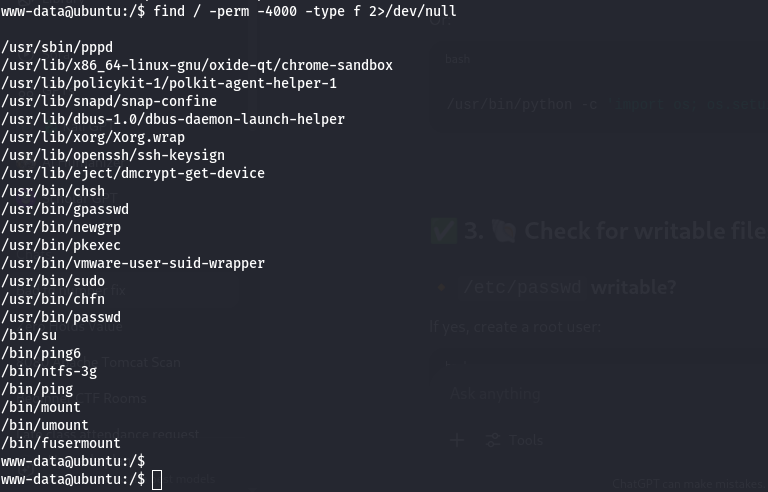This screenshot has height=492, width=768.
Task: Click the /usr/bin/sudo output line
Action: [x=53, y=281]
